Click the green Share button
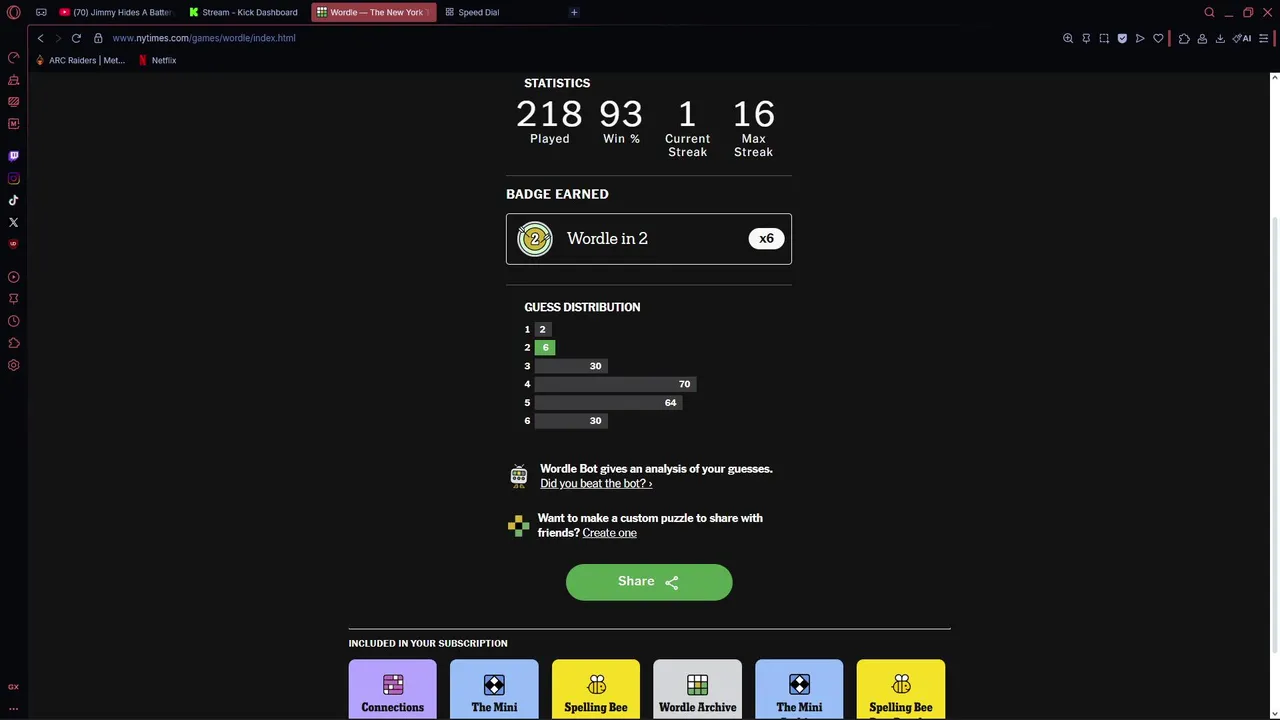 [x=649, y=582]
